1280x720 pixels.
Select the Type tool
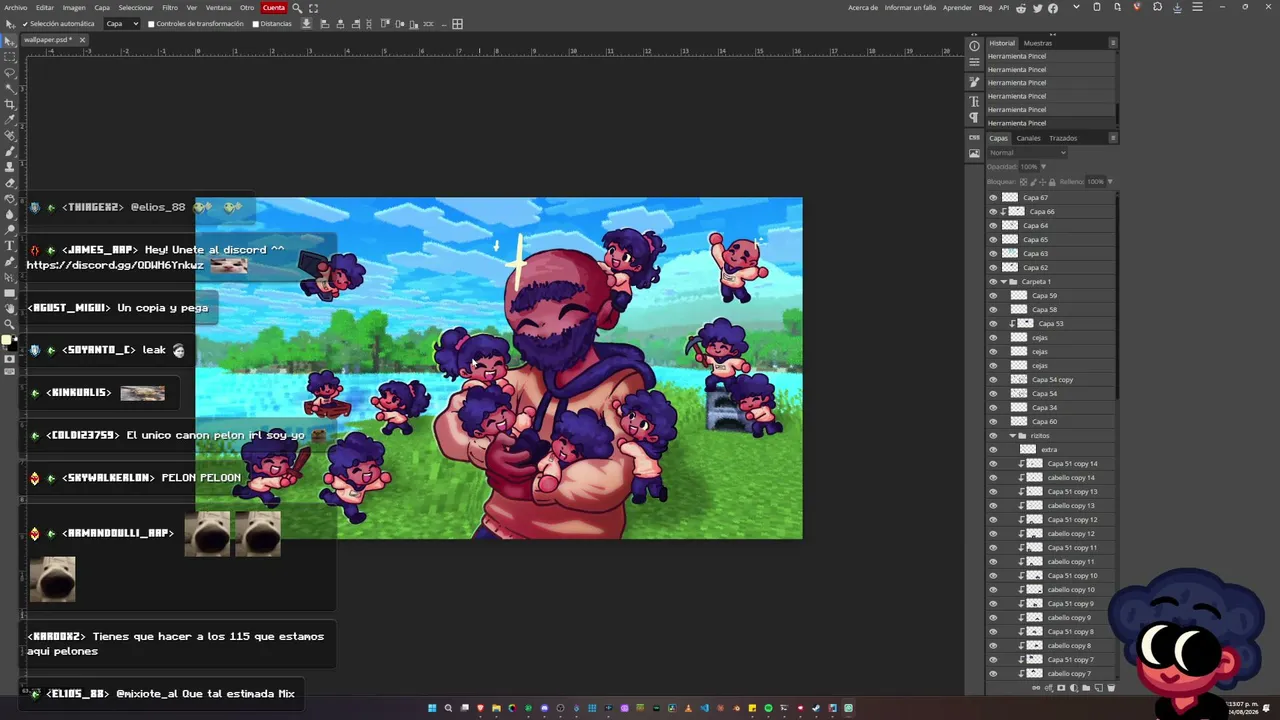tap(10, 245)
